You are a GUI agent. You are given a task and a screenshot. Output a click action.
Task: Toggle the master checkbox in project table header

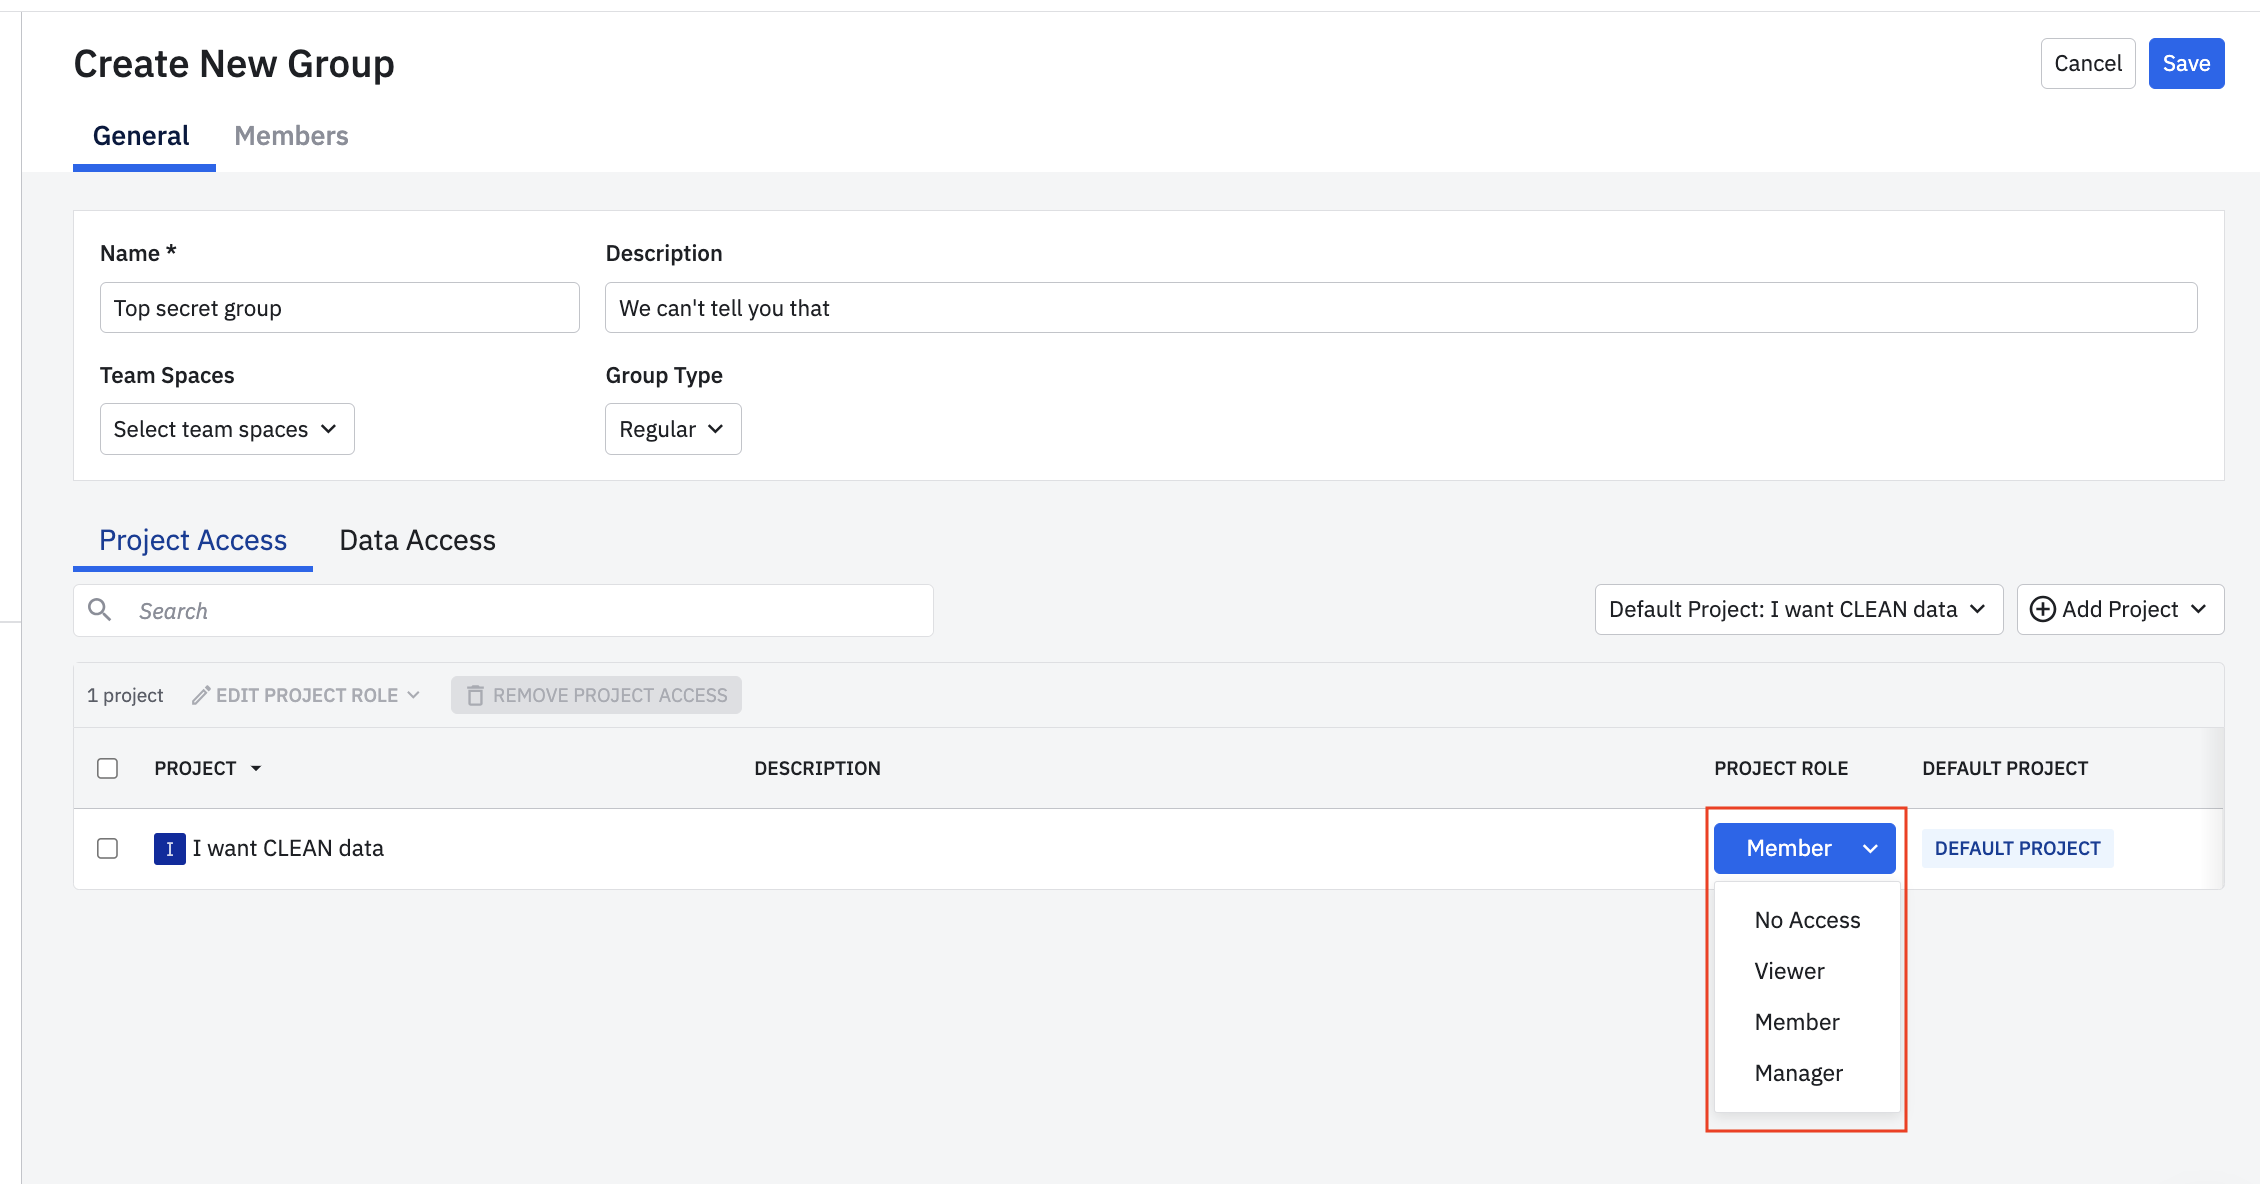click(x=108, y=768)
